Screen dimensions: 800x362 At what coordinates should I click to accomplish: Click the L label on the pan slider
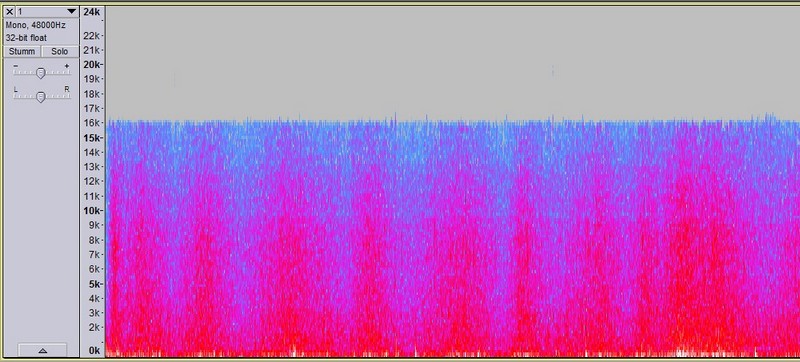(16, 89)
